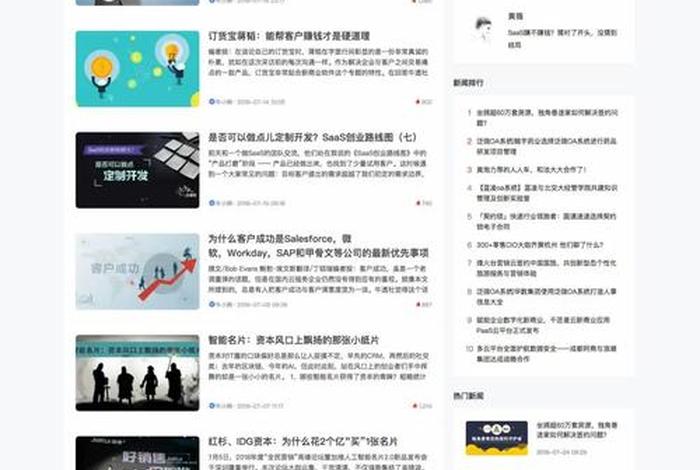Open article '是否可以做点儿定制开发？SaaS创业路线图（七）'
Screen dimensions: 700x470
(x=312, y=137)
